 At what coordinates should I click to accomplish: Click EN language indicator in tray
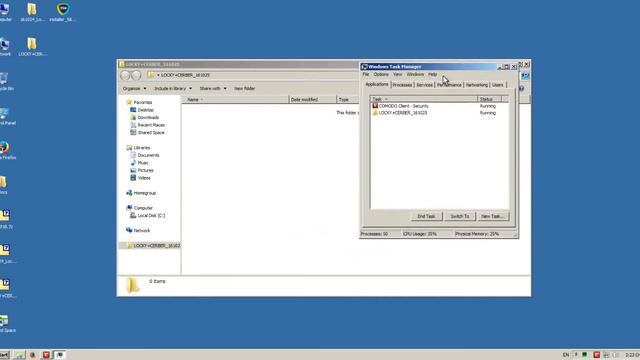point(566,355)
